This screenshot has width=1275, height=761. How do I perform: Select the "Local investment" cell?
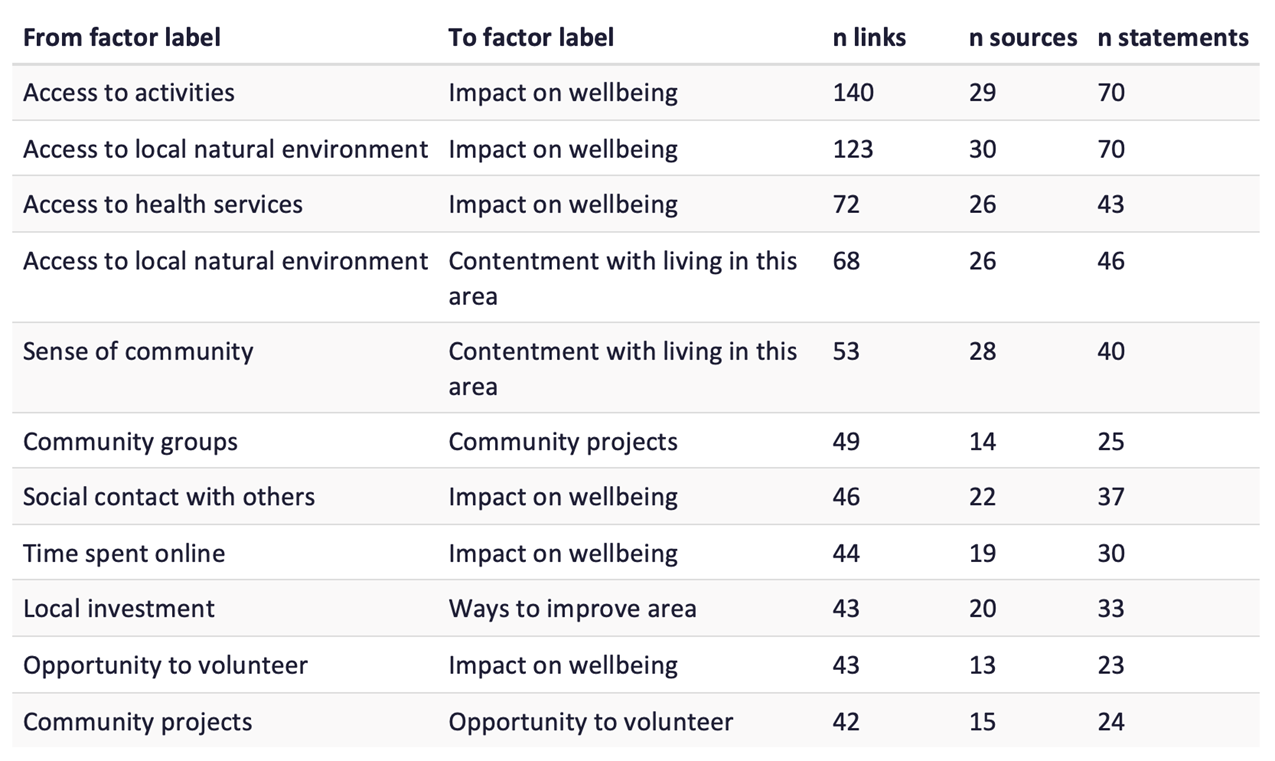pos(119,609)
